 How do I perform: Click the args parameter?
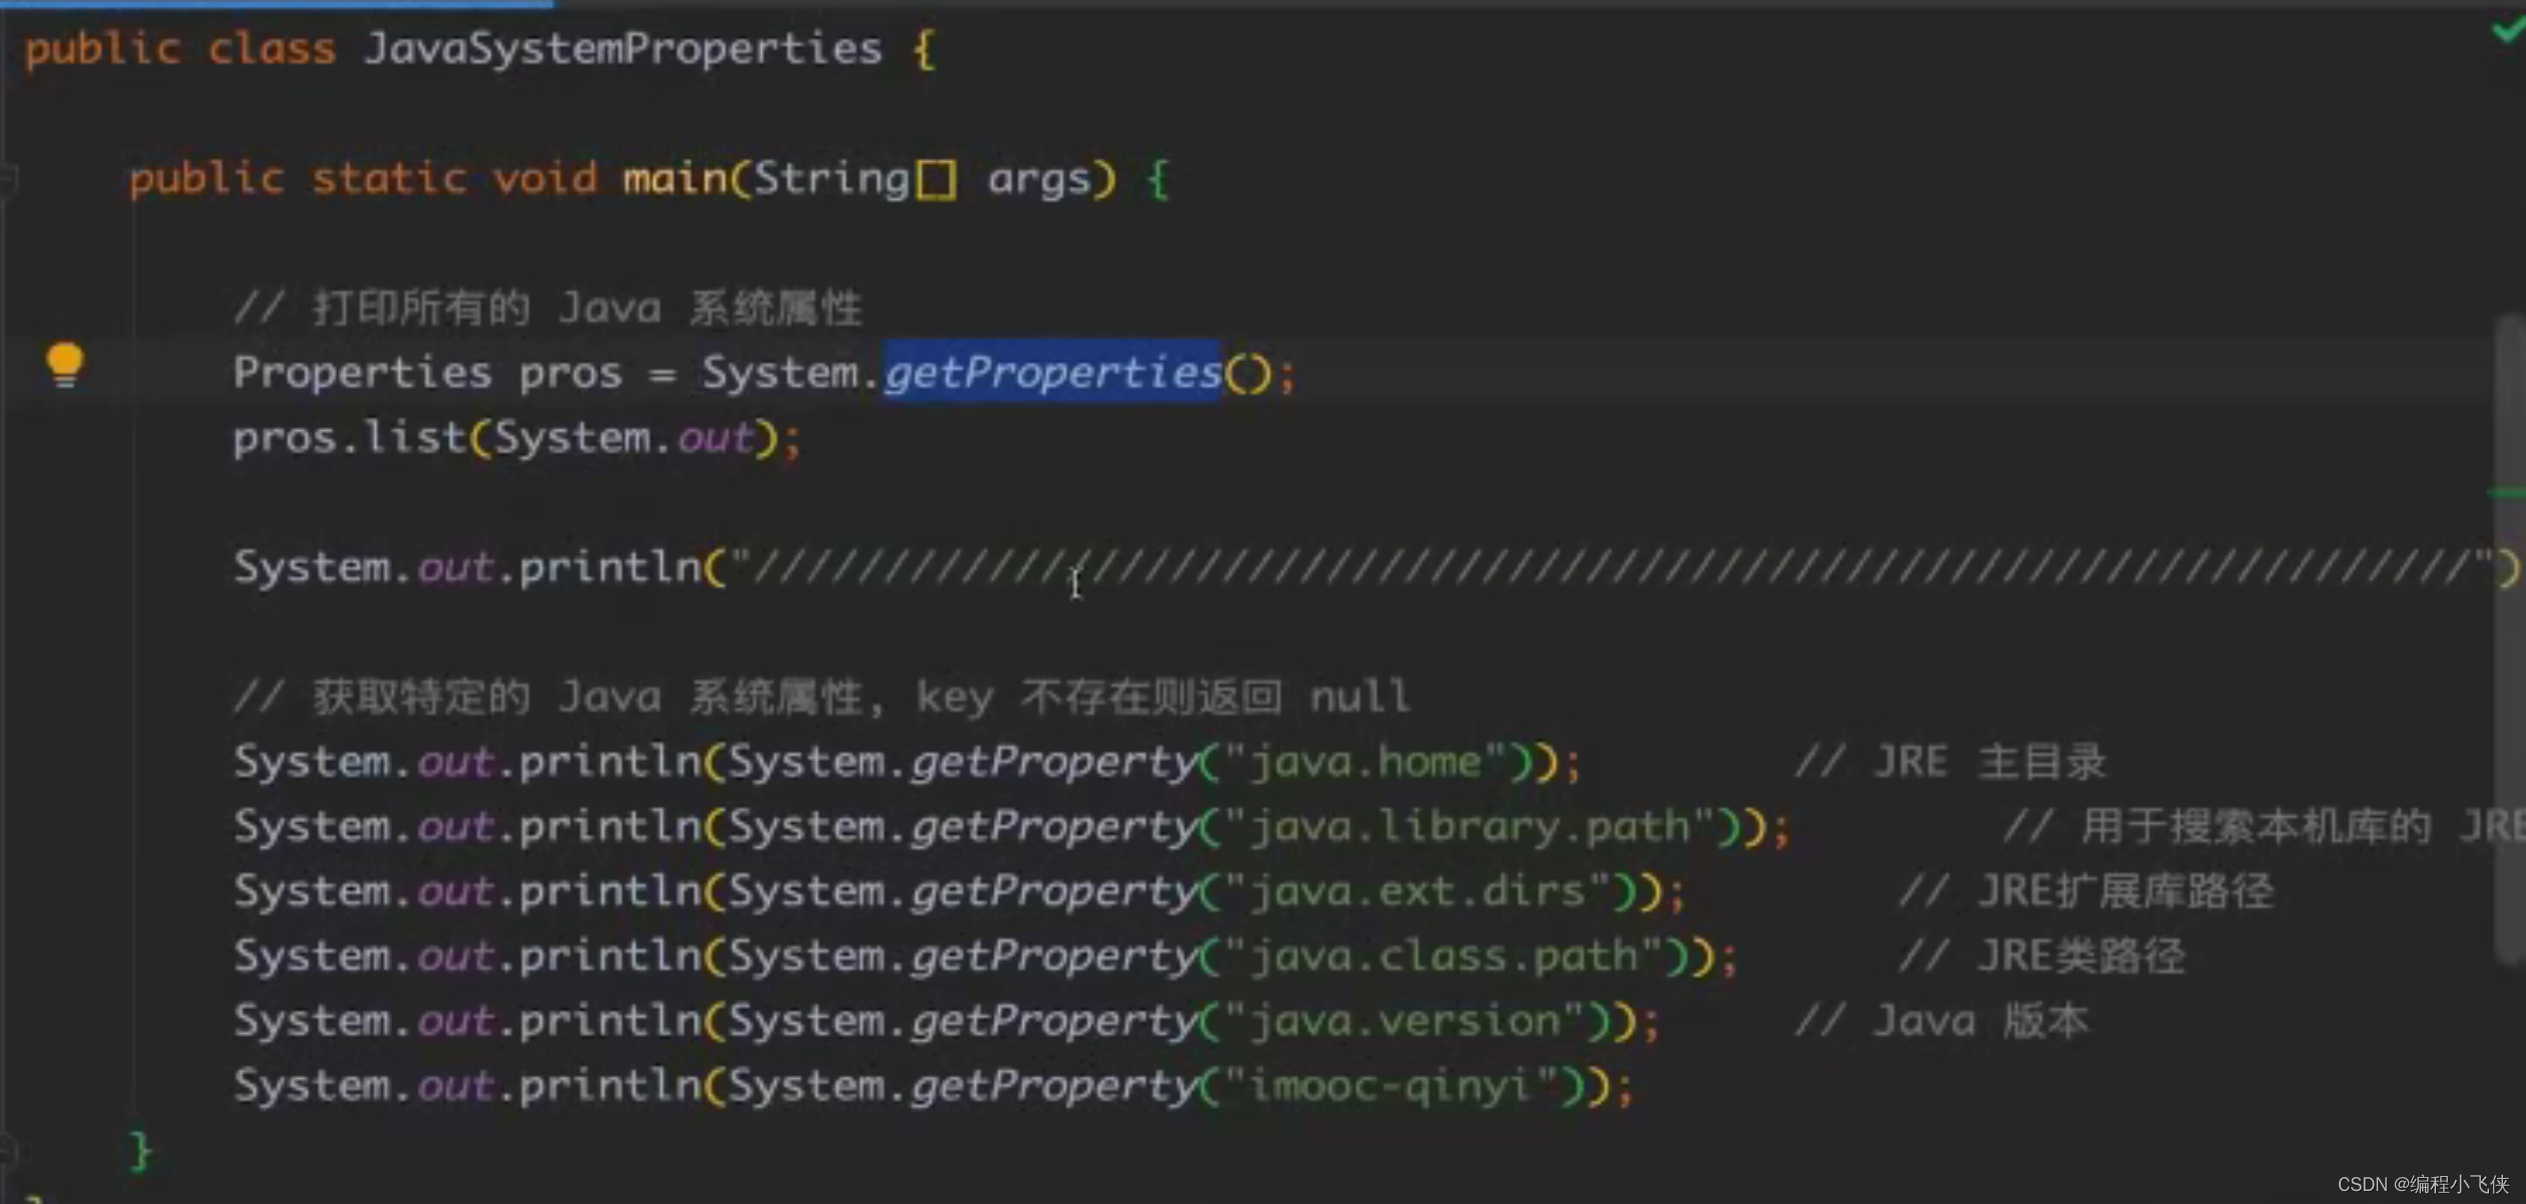click(x=1038, y=180)
